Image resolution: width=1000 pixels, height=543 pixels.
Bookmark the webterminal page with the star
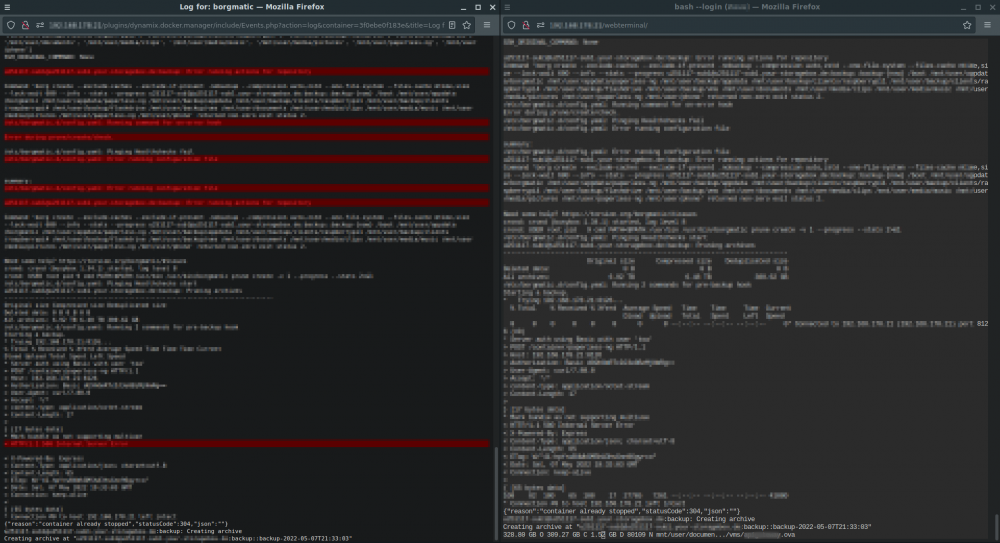[967, 25]
